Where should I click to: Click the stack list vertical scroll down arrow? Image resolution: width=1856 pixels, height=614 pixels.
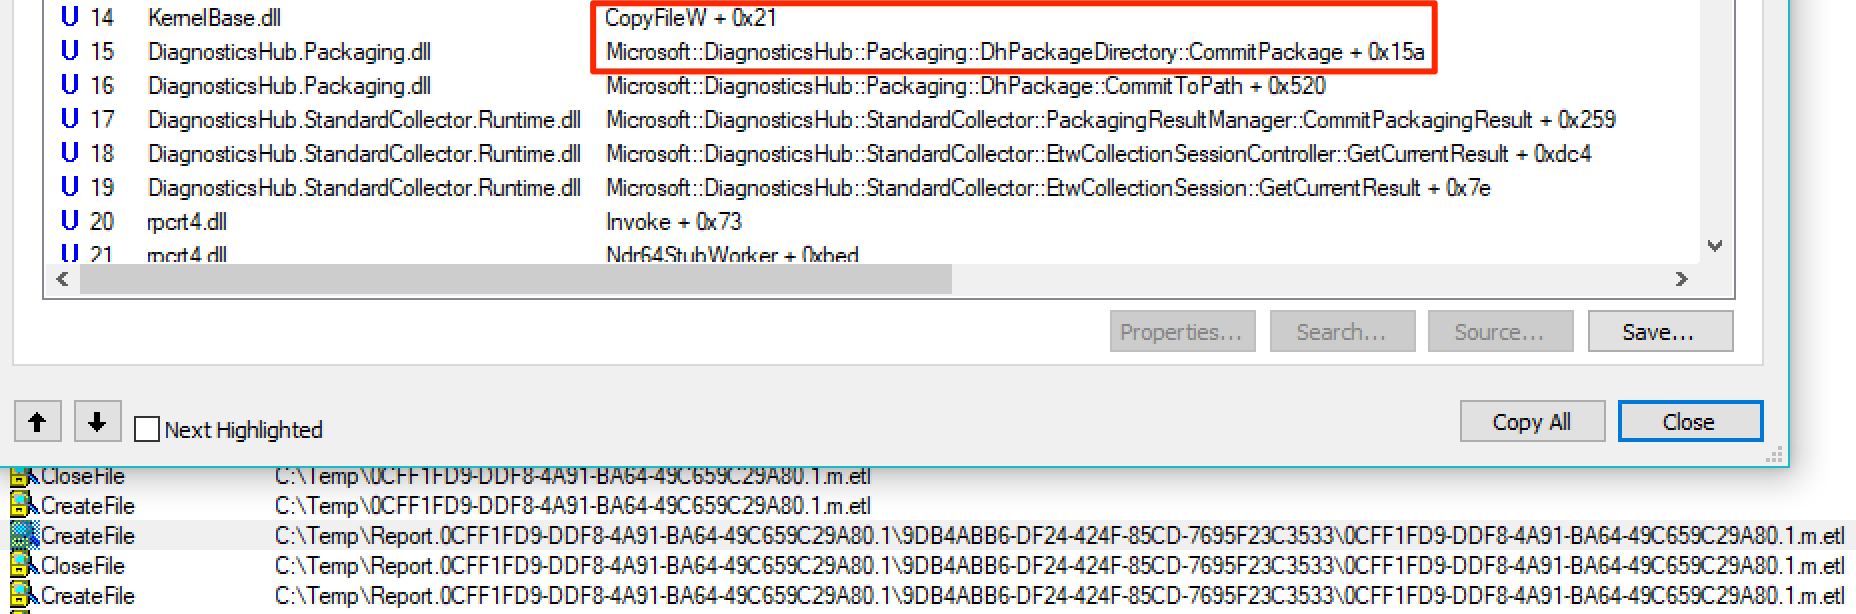point(1715,246)
